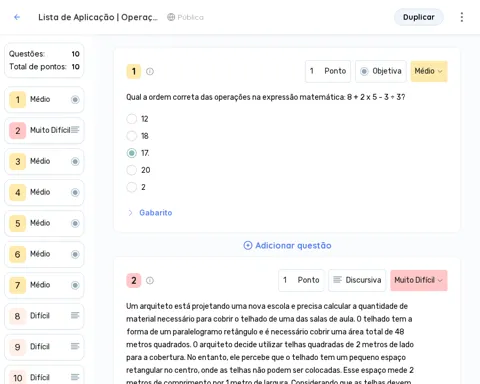The height and width of the screenshot is (384, 480).
Task: Click the question 1 statement text
Action: click(x=265, y=97)
